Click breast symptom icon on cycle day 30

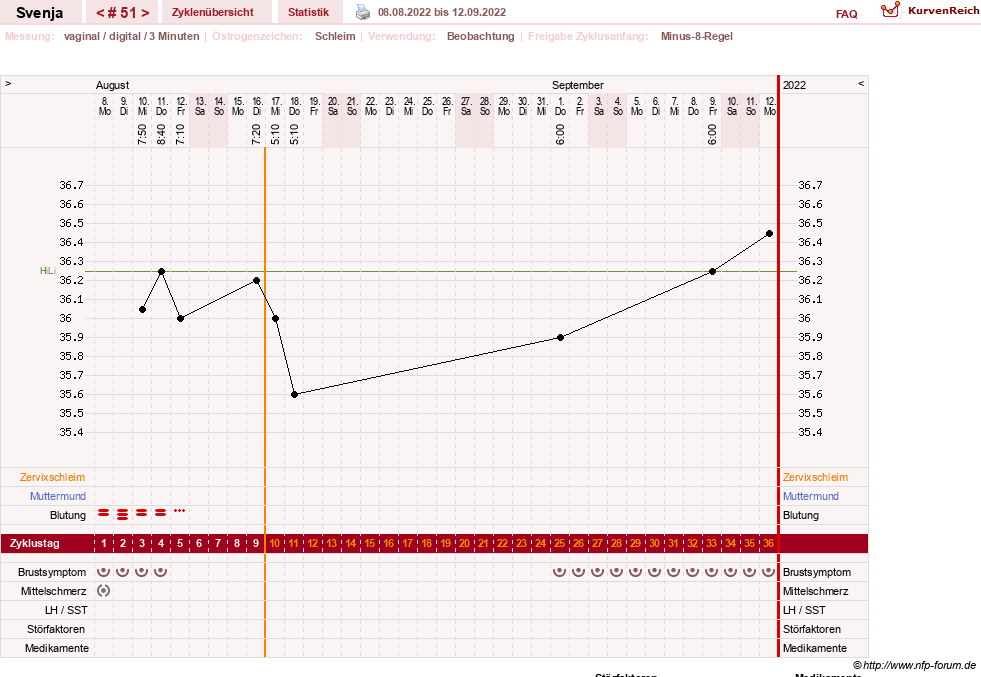point(654,571)
